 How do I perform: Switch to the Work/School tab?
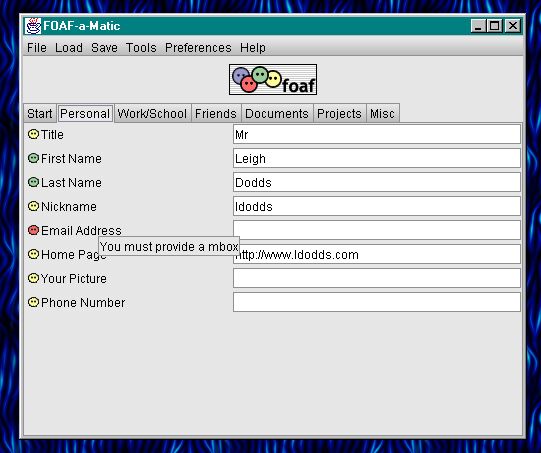[x=152, y=114]
